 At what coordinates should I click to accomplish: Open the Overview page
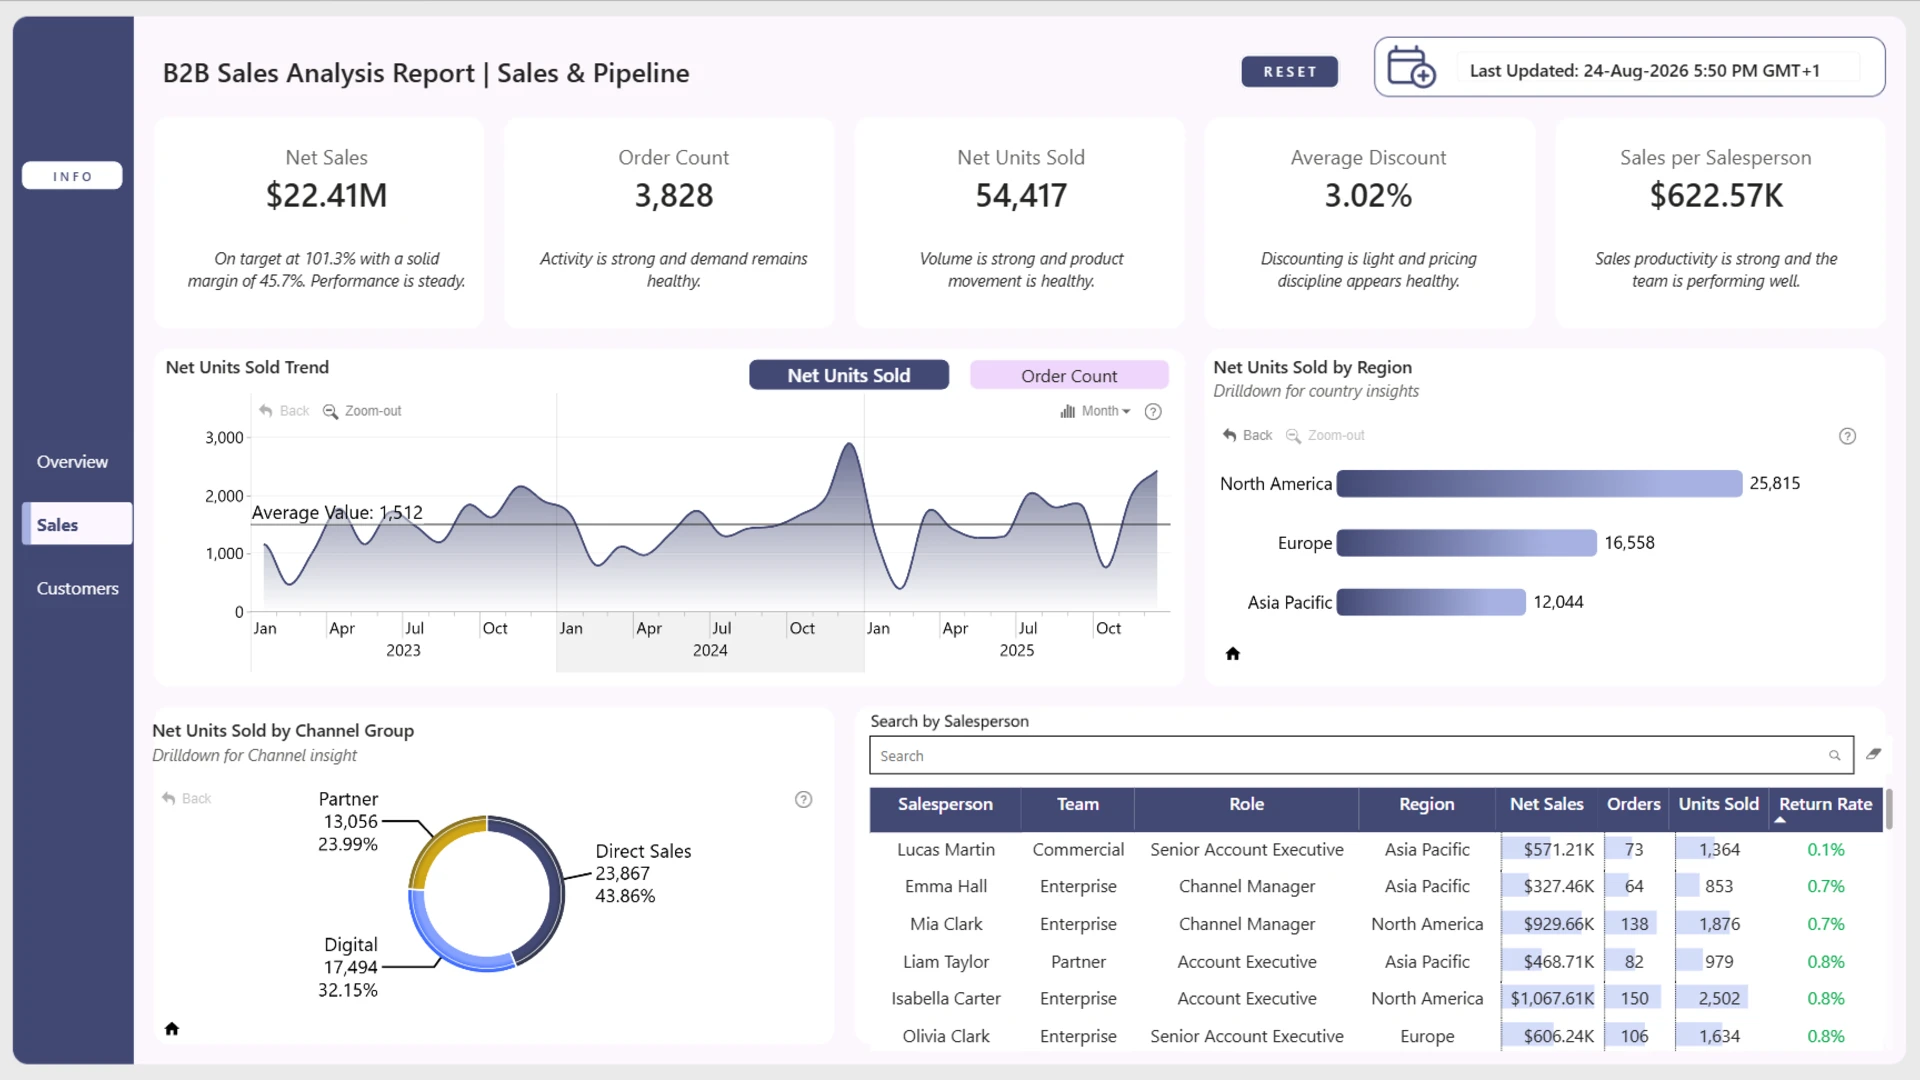point(72,462)
